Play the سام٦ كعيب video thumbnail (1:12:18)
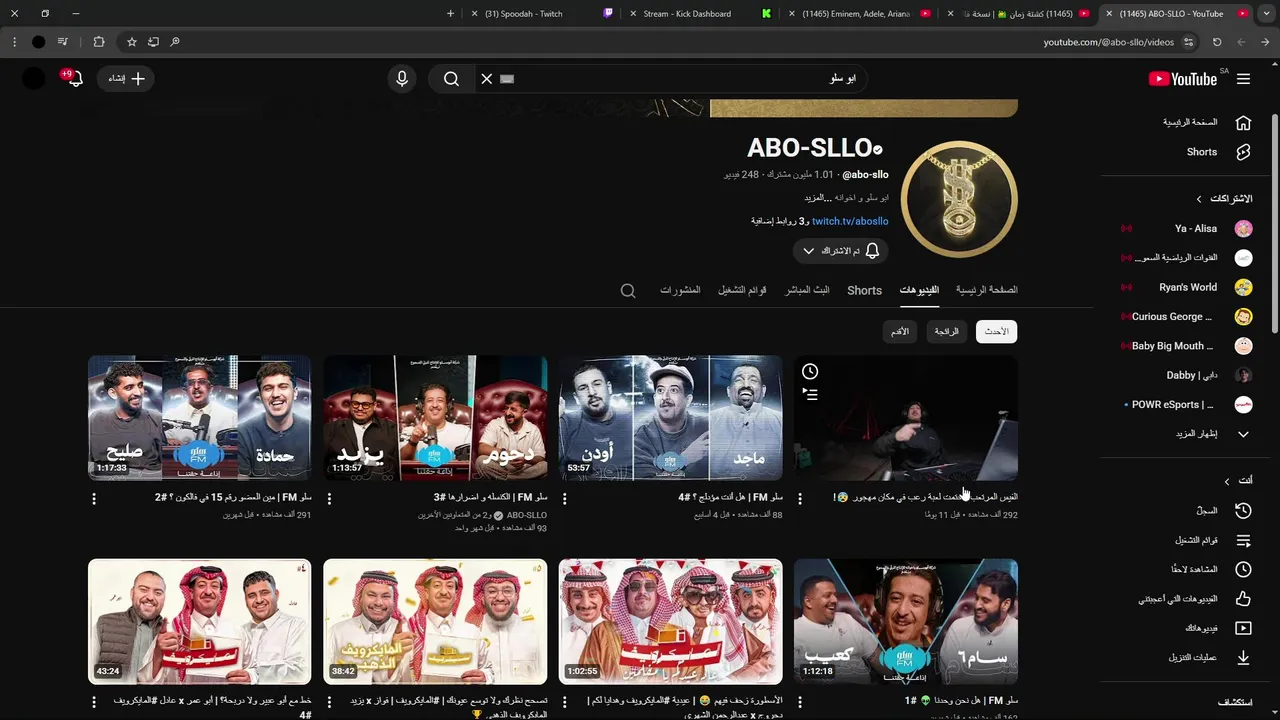 click(906, 622)
